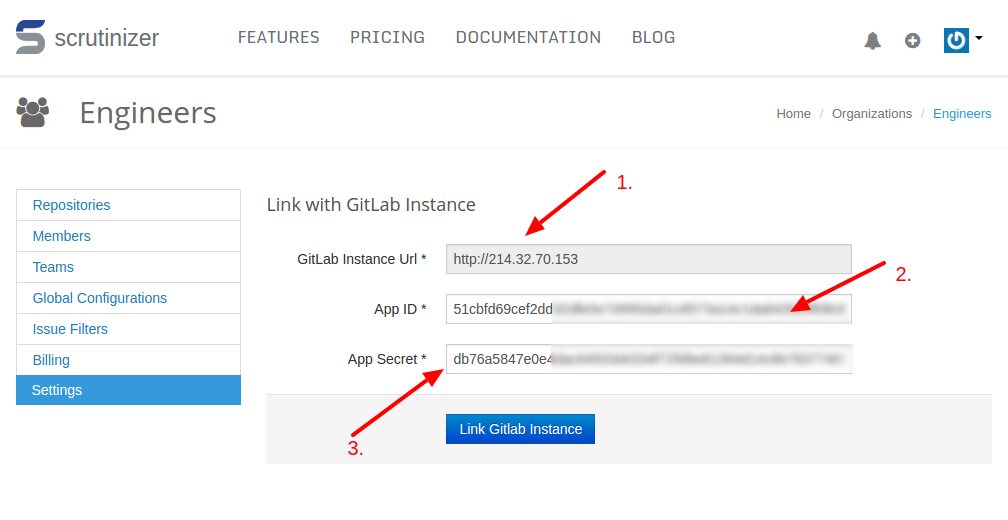
Task: Open the Features menu item
Action: click(278, 37)
